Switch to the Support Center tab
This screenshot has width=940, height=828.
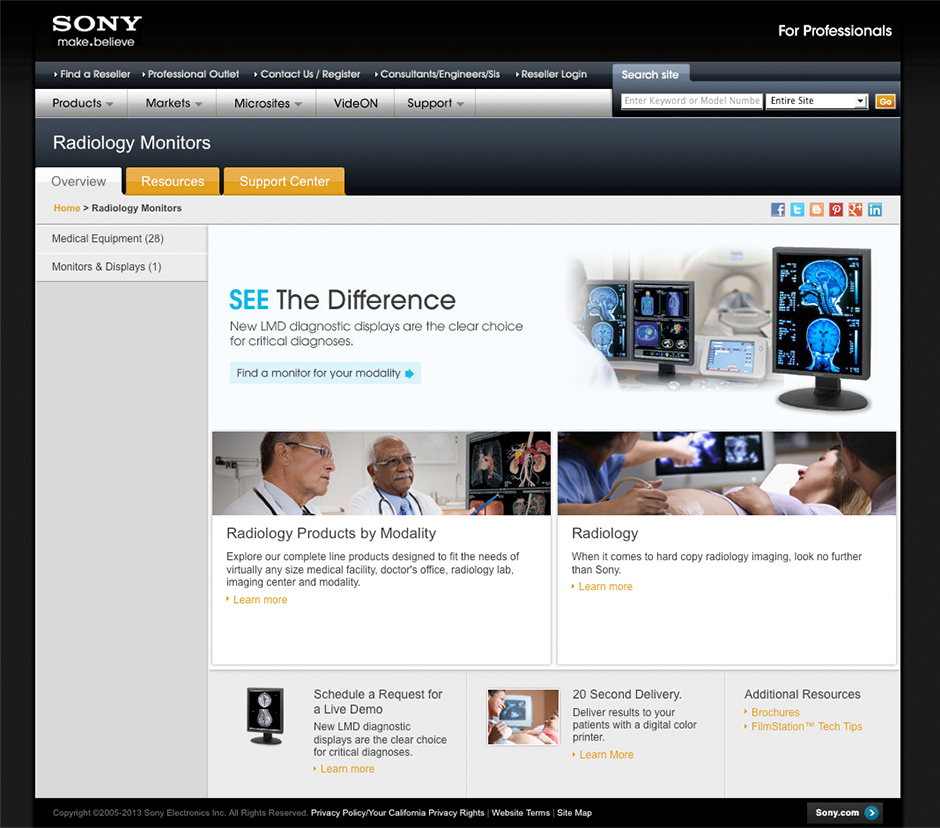point(284,181)
